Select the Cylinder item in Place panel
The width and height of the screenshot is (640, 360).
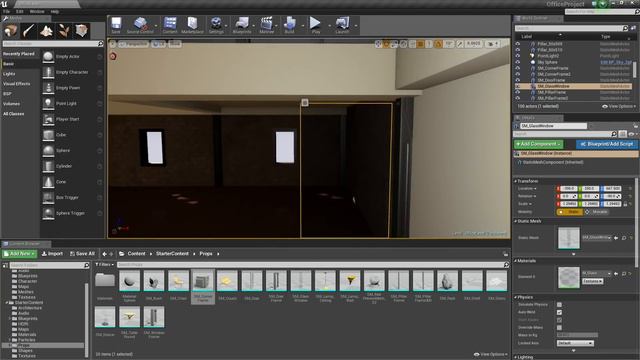click(x=72, y=166)
